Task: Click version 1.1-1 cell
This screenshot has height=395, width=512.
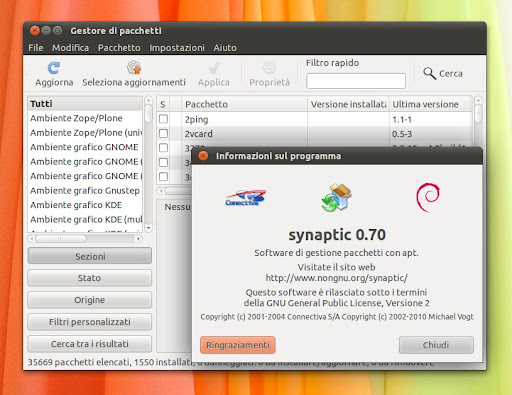Action: (x=402, y=119)
